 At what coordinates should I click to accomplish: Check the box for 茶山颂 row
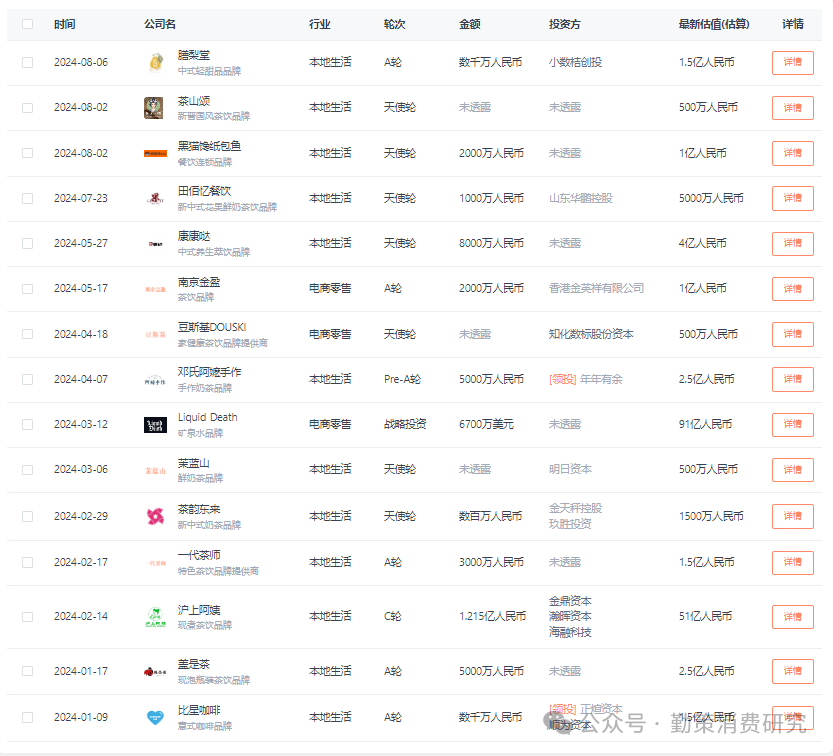click(x=28, y=108)
